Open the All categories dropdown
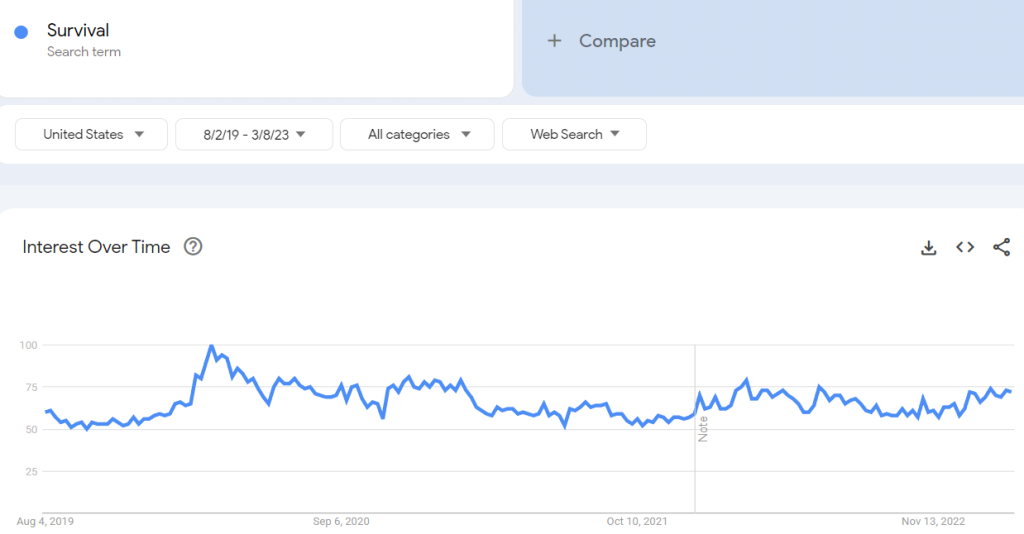 point(417,134)
